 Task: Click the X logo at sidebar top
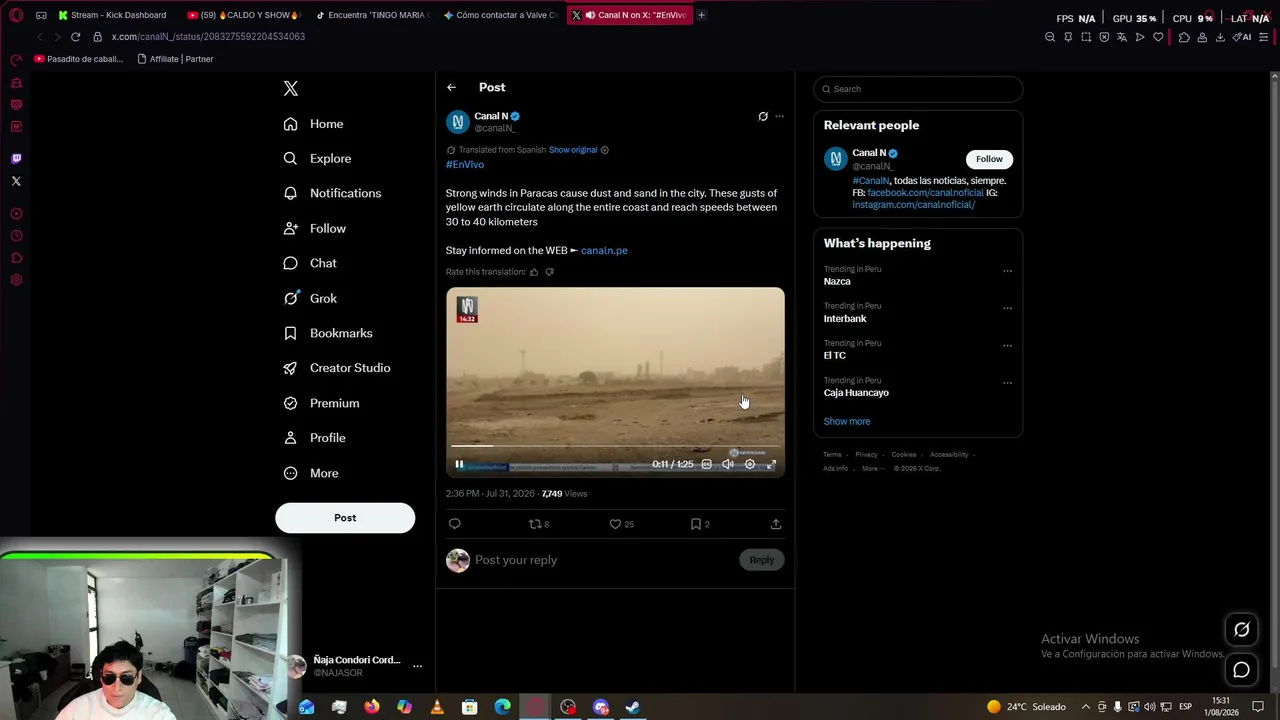click(x=291, y=88)
